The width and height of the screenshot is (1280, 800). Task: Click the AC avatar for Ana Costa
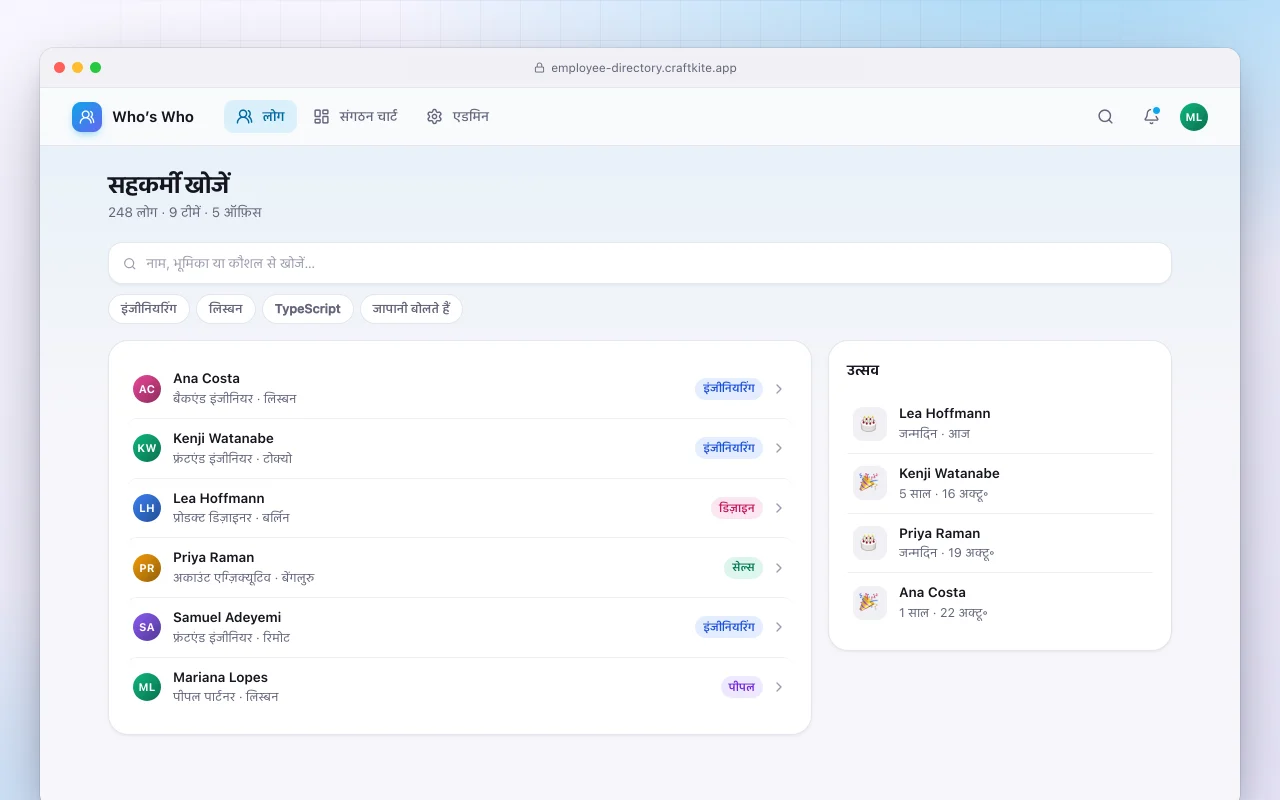[147, 389]
